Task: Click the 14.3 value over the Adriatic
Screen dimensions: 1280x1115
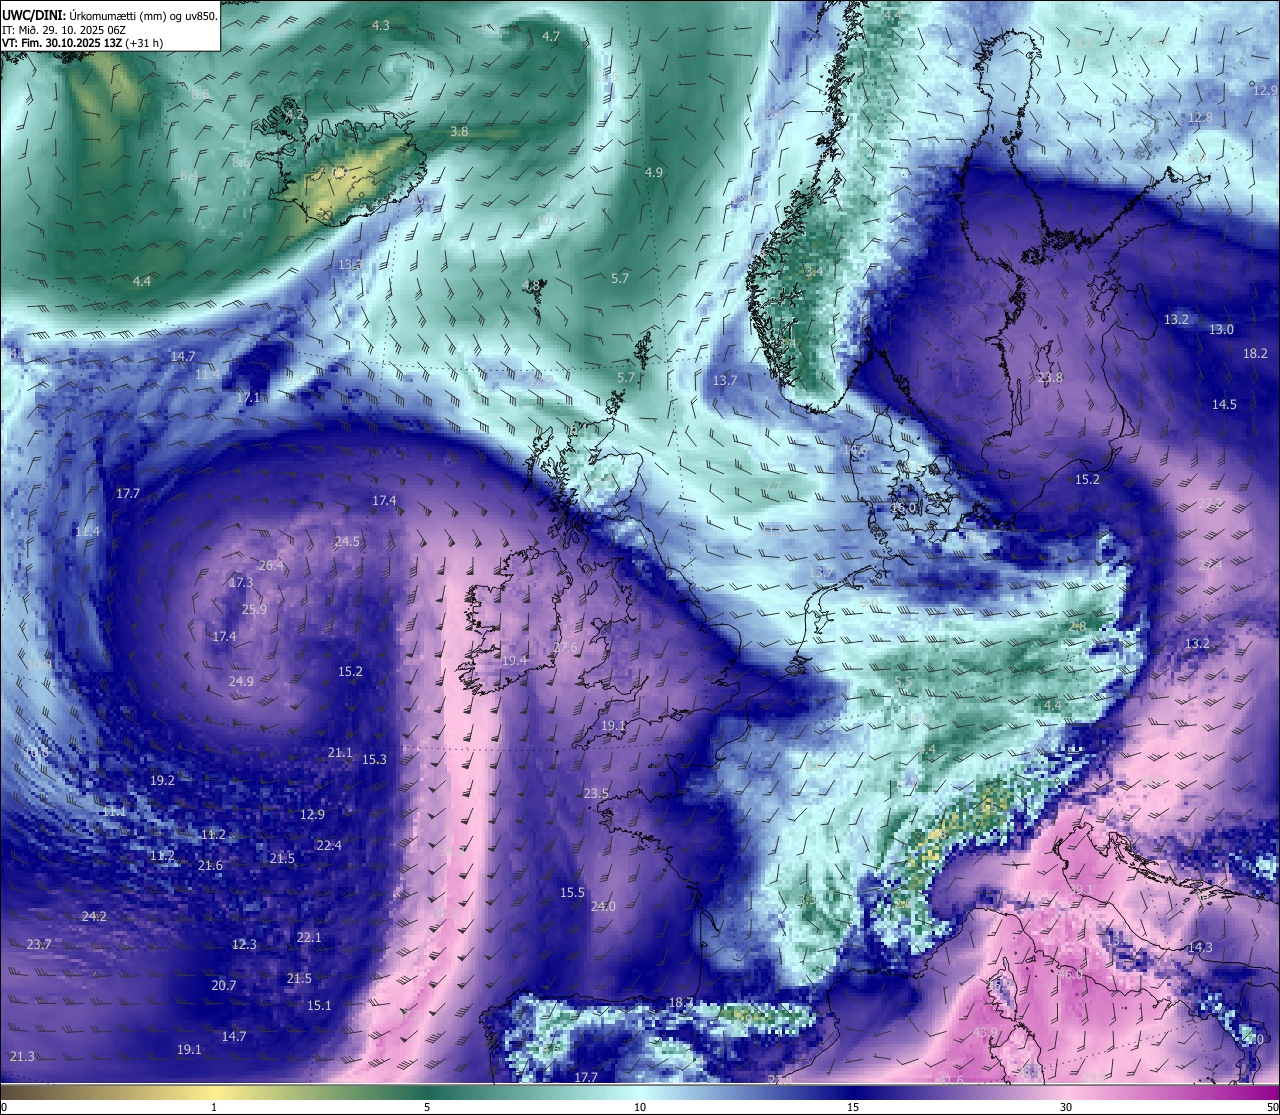Action: tap(1200, 947)
